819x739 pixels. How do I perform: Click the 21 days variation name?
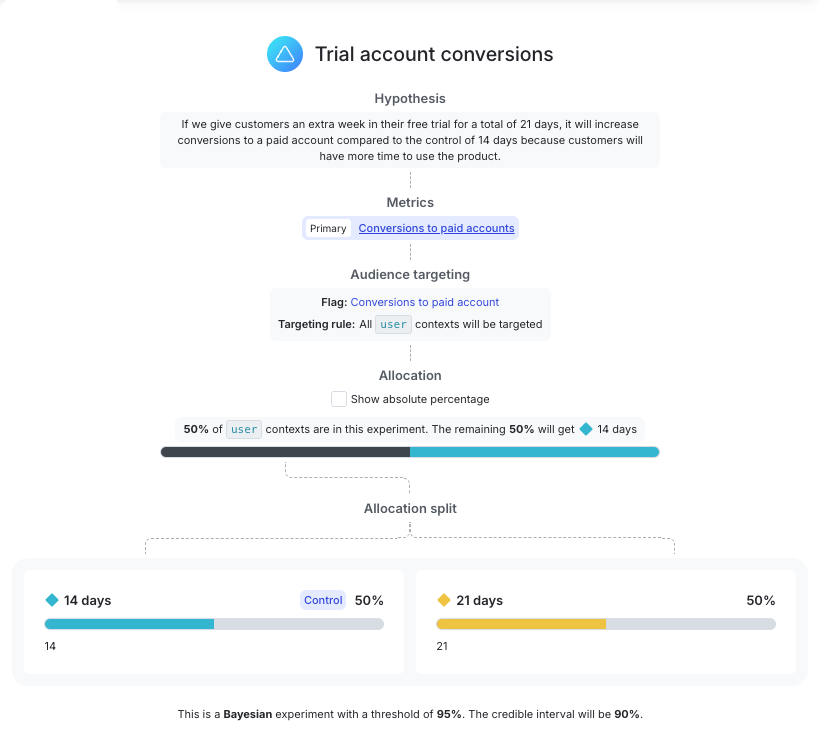coord(479,601)
